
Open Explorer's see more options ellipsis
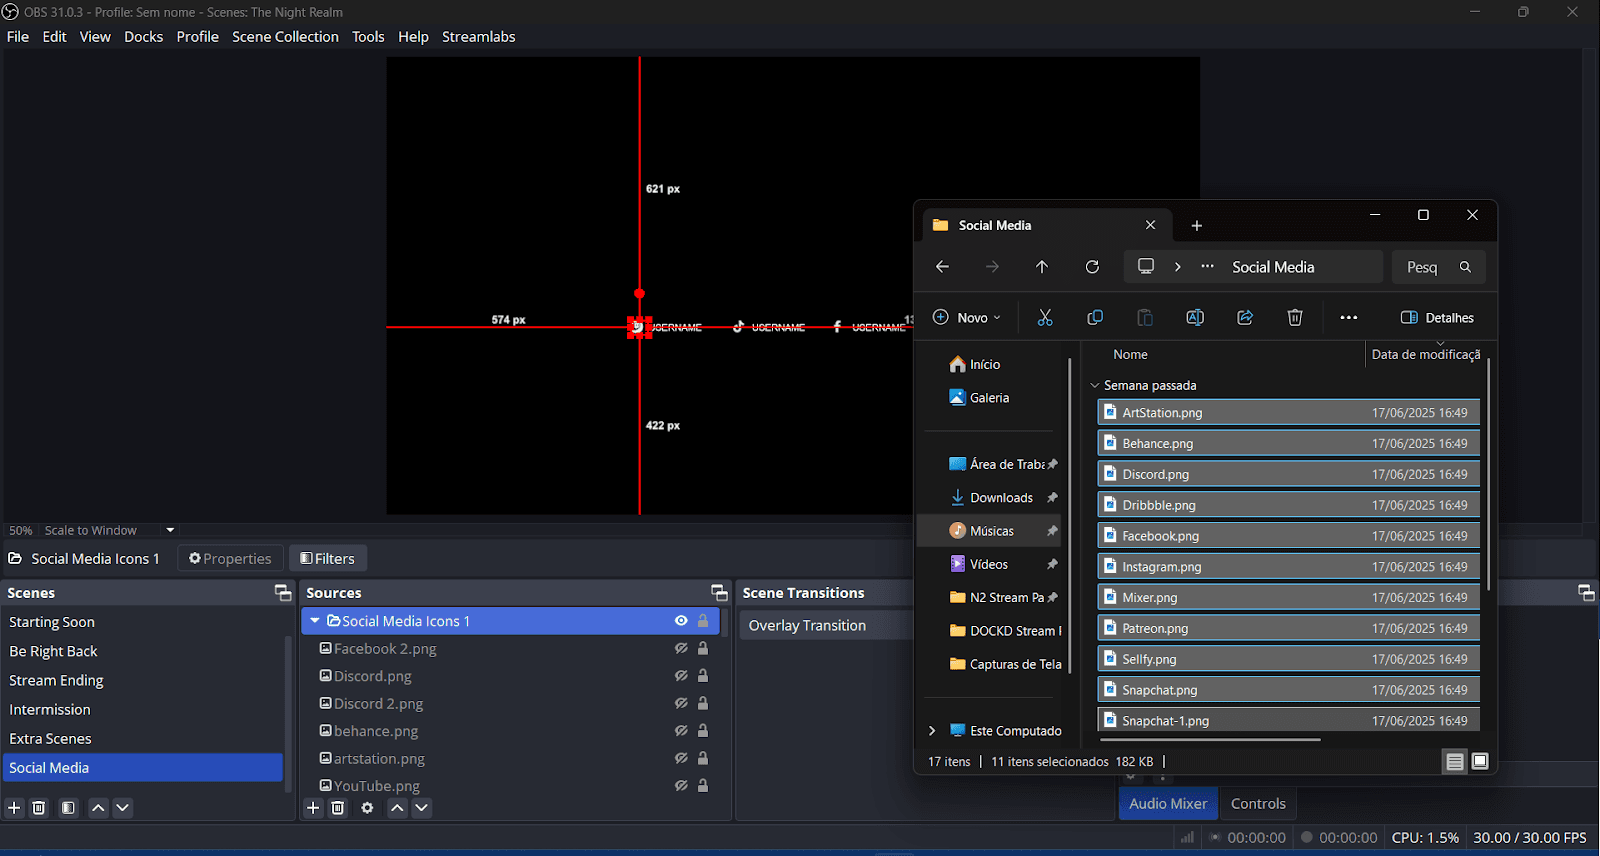[1349, 318]
